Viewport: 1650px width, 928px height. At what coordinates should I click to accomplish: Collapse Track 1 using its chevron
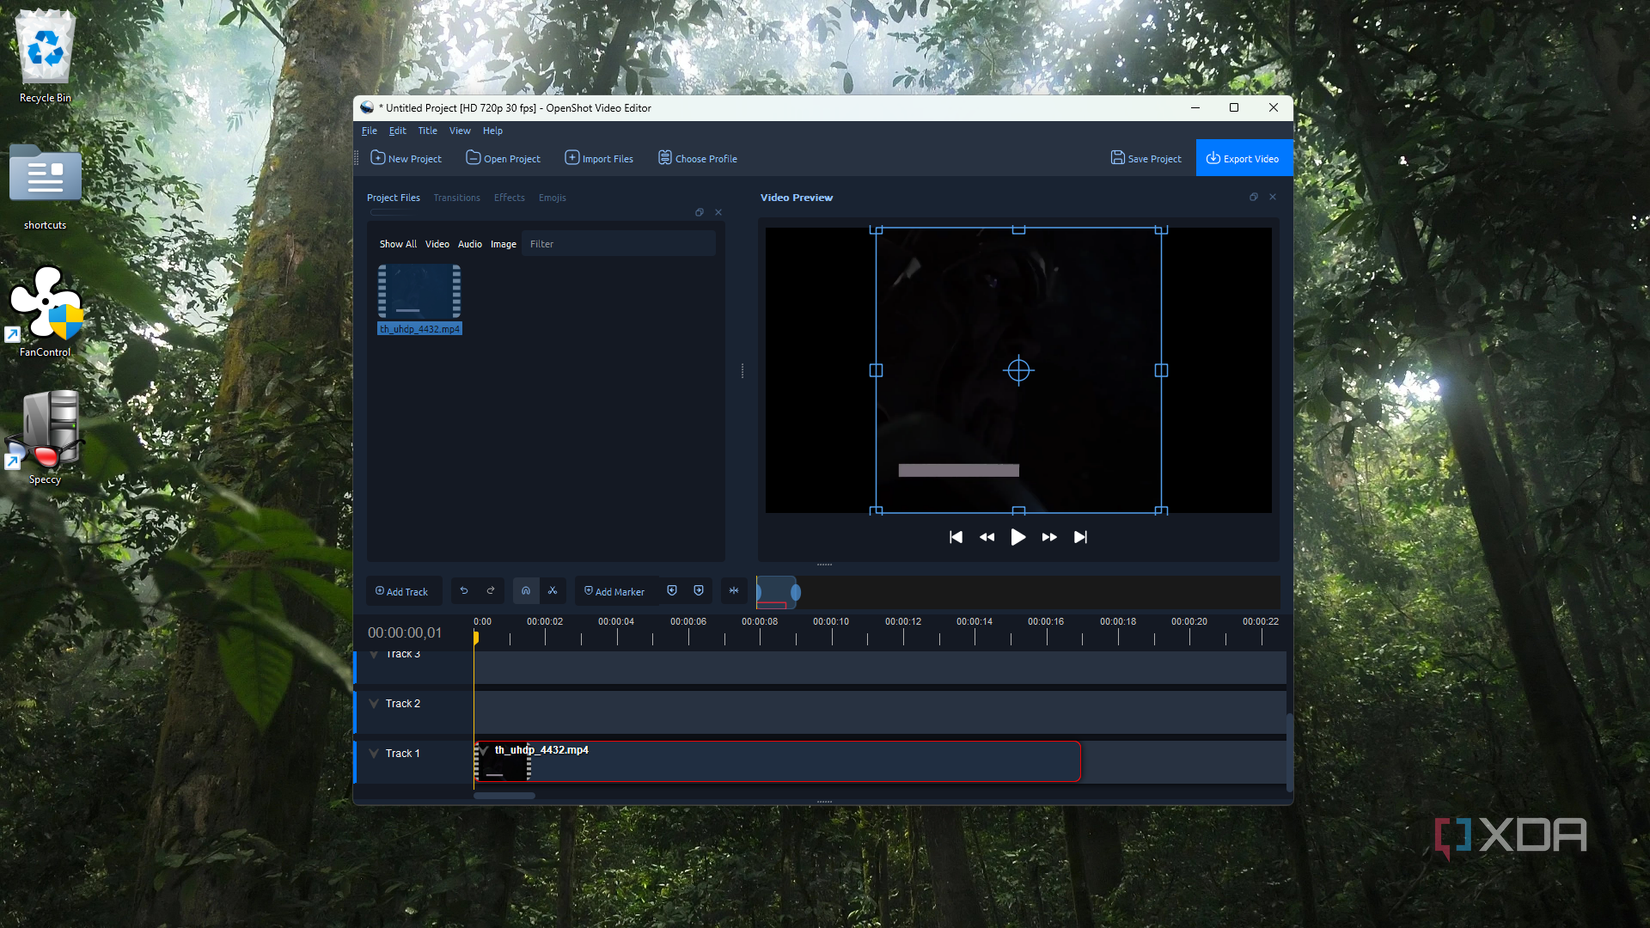374,751
